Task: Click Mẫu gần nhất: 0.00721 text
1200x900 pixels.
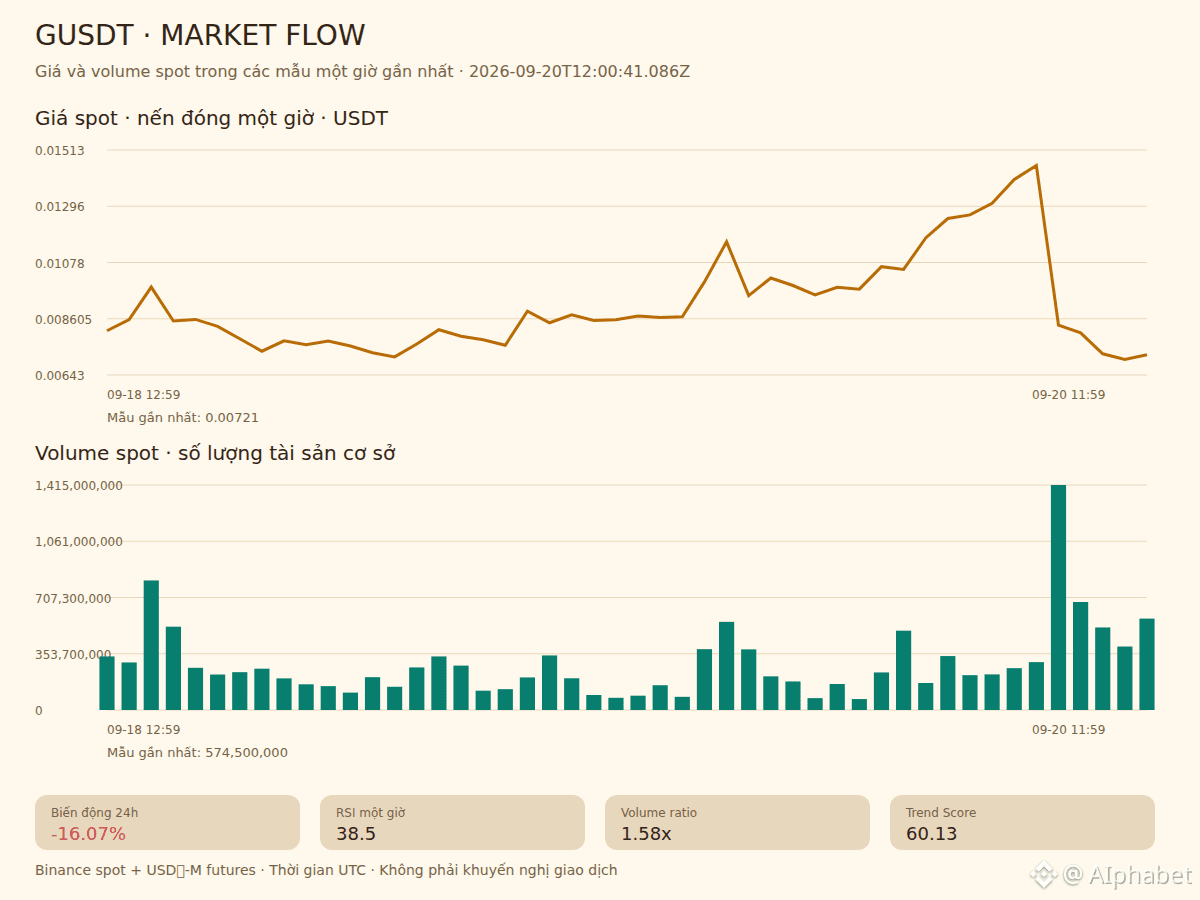Action: [183, 418]
